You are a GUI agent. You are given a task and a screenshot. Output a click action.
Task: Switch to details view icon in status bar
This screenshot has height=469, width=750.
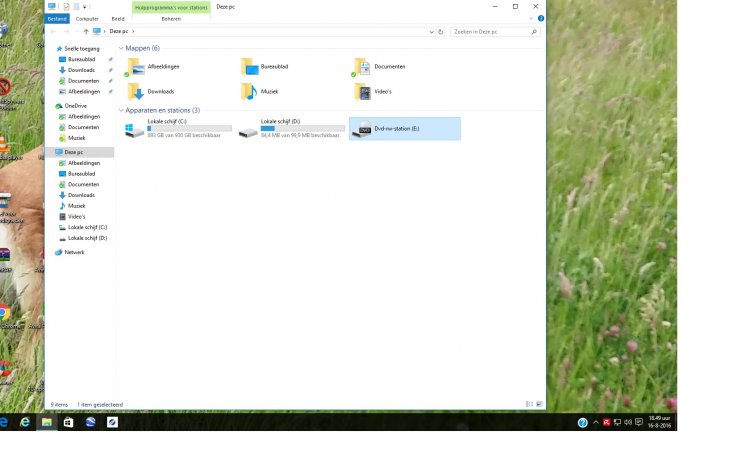tap(529, 404)
